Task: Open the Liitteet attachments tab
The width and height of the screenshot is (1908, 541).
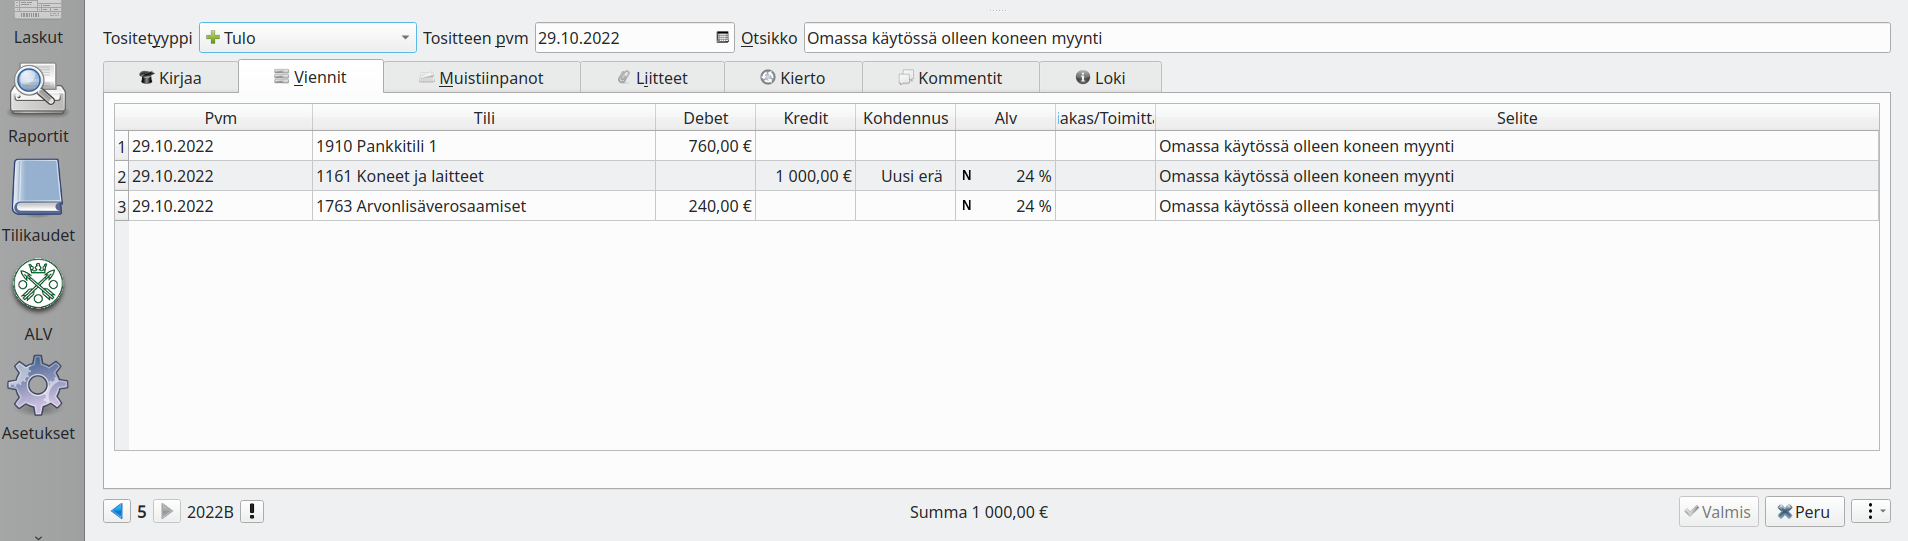Action: point(653,78)
